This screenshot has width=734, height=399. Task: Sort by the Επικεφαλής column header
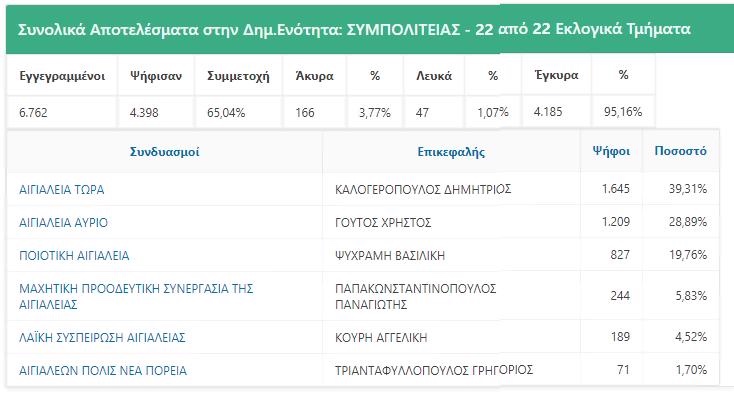(x=451, y=152)
